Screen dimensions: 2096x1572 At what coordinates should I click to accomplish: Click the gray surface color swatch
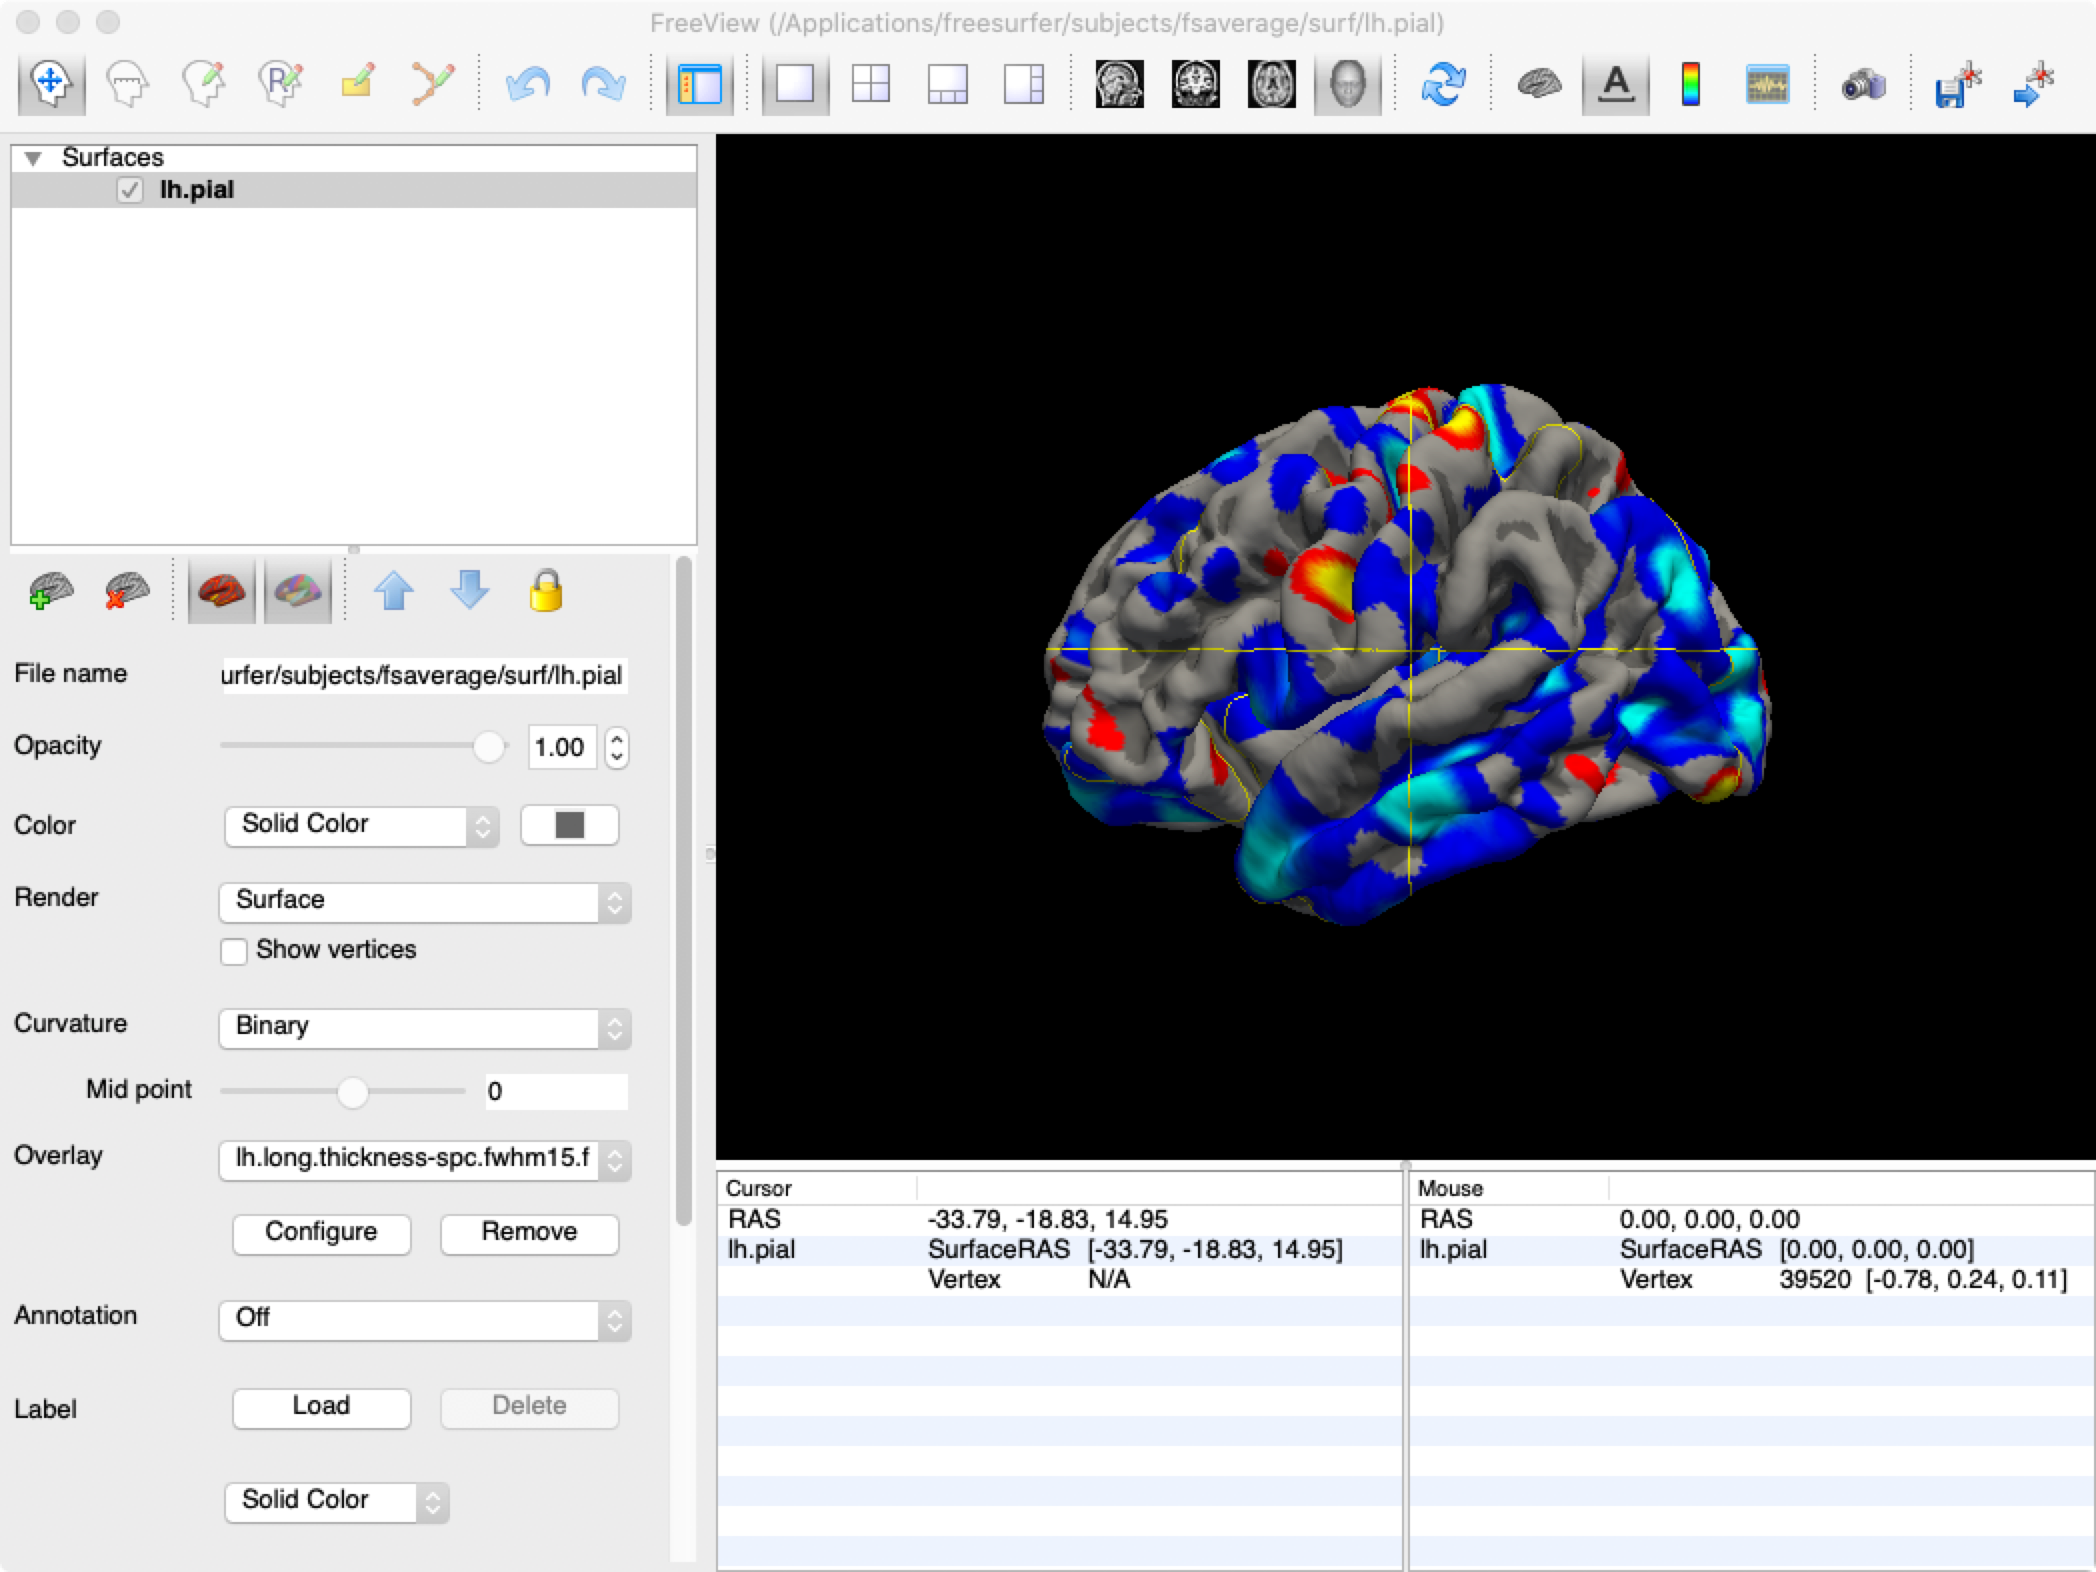pyautogui.click(x=569, y=825)
